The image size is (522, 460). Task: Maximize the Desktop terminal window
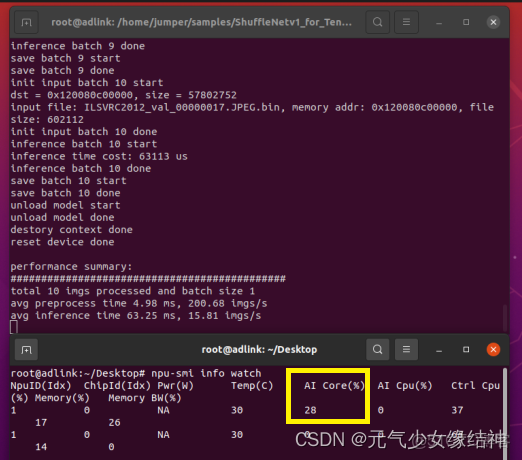(x=466, y=350)
